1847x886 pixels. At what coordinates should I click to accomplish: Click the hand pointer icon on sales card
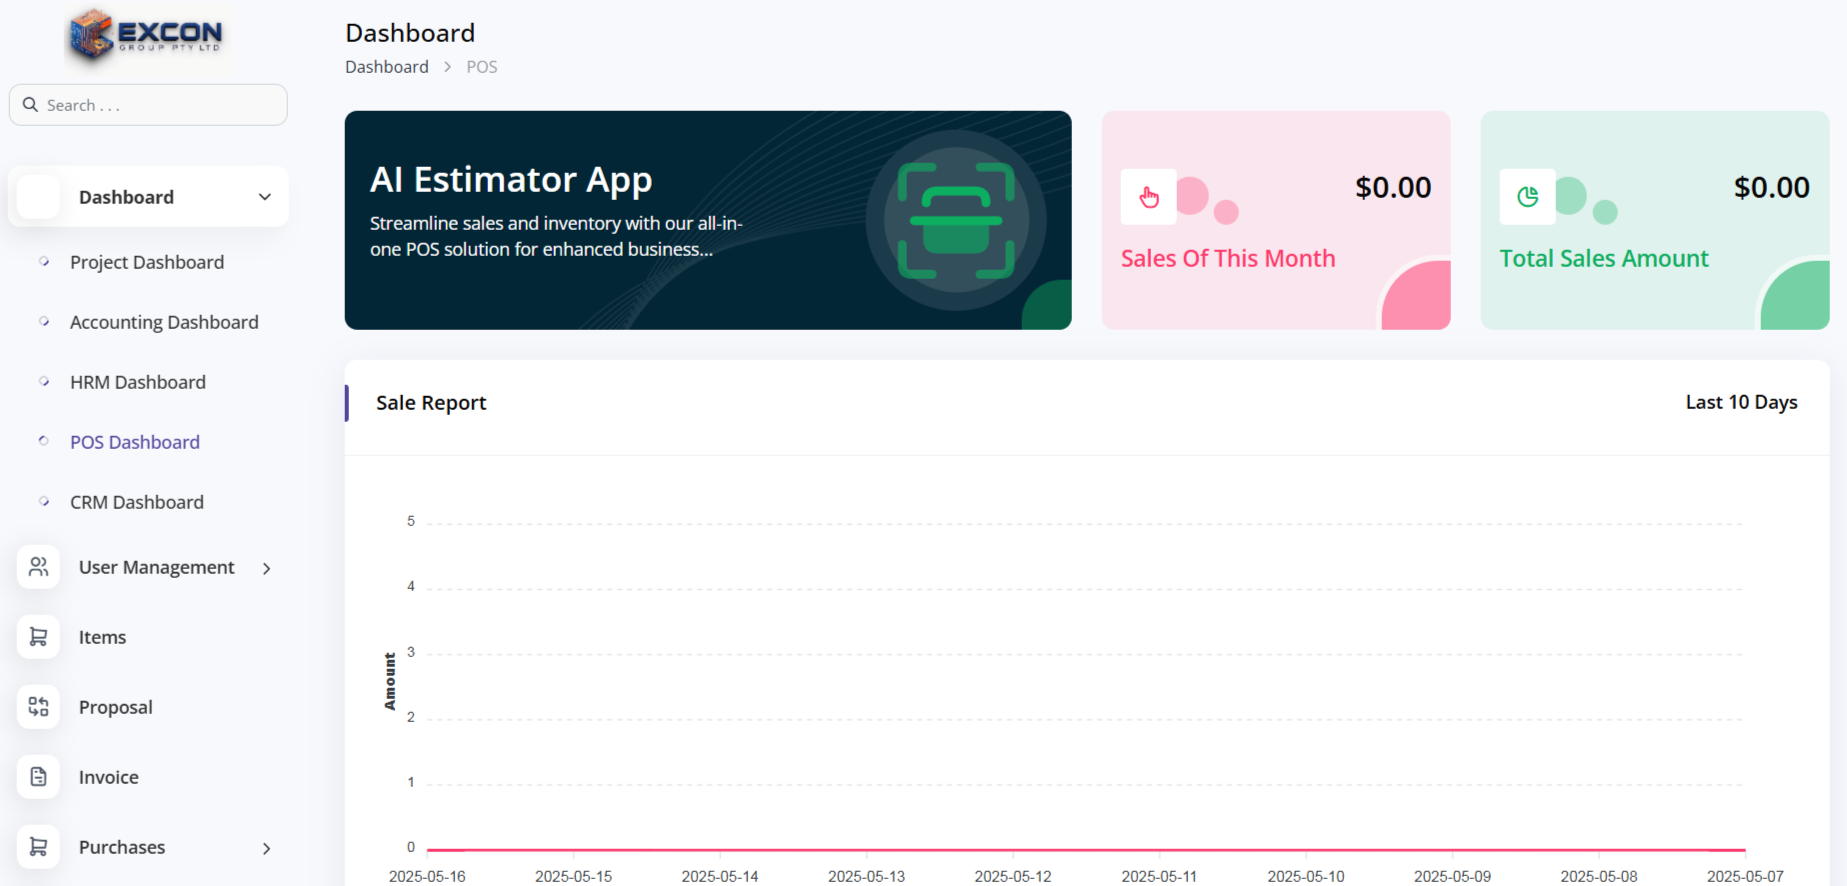[x=1149, y=197]
